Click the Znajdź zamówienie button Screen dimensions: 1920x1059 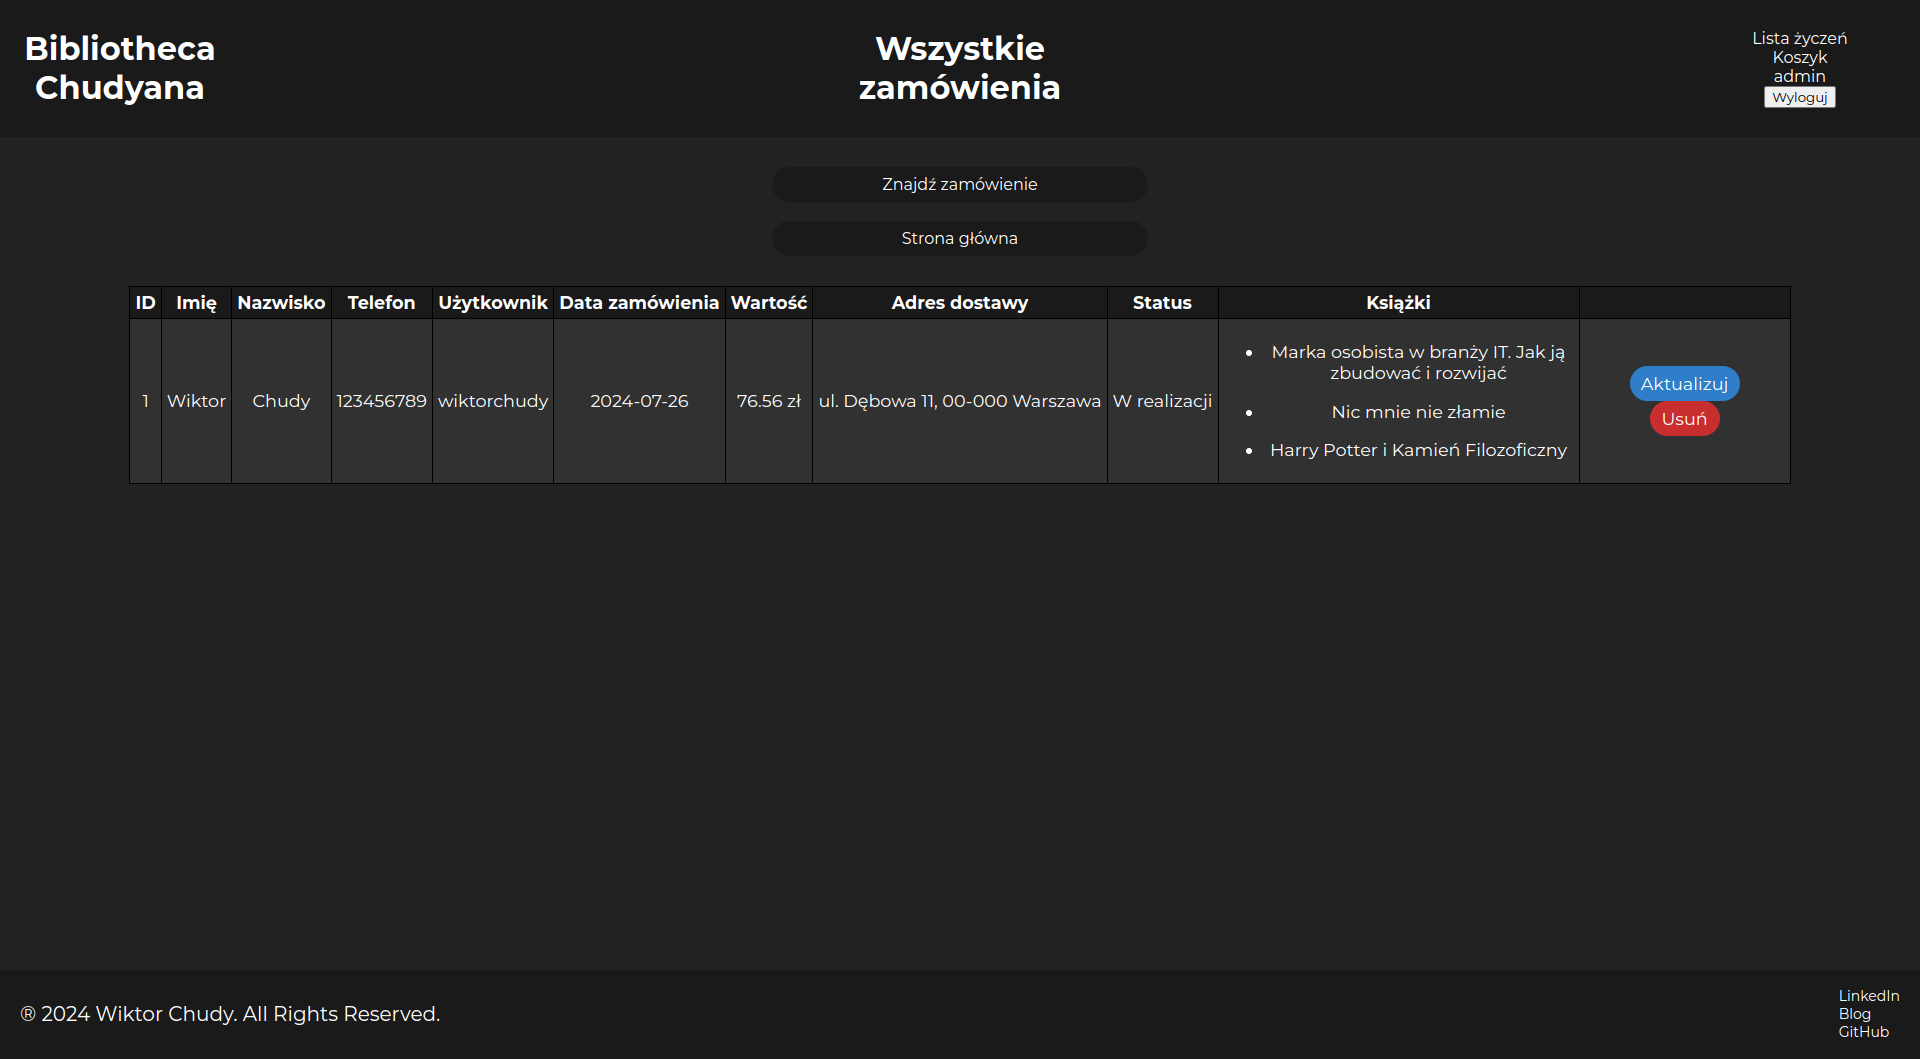(x=959, y=184)
